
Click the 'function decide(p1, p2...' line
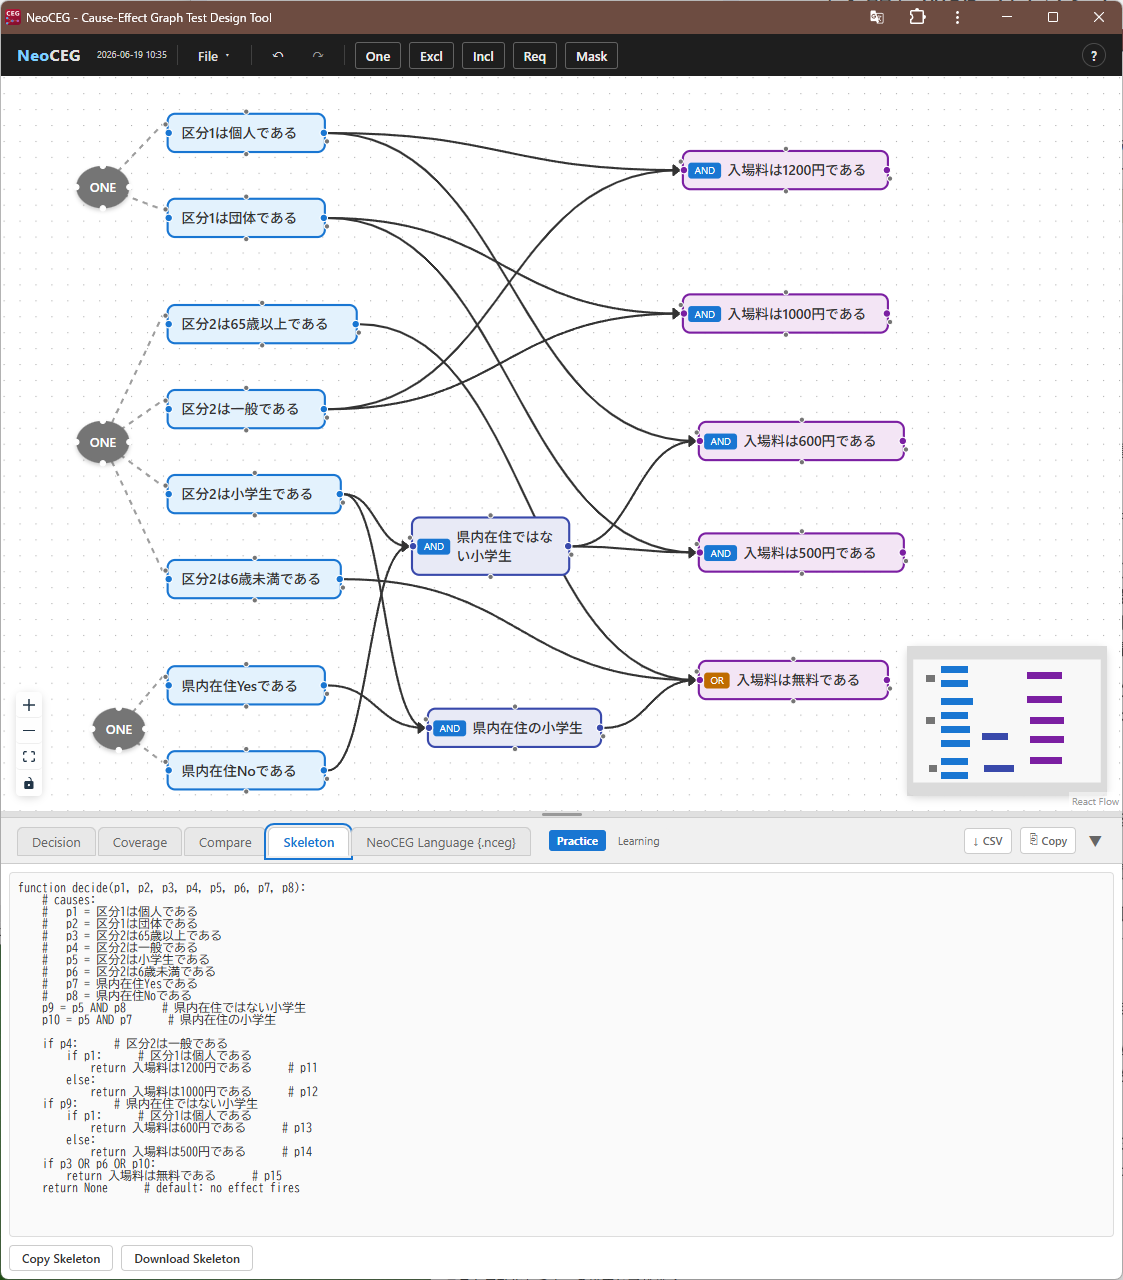click(x=162, y=888)
